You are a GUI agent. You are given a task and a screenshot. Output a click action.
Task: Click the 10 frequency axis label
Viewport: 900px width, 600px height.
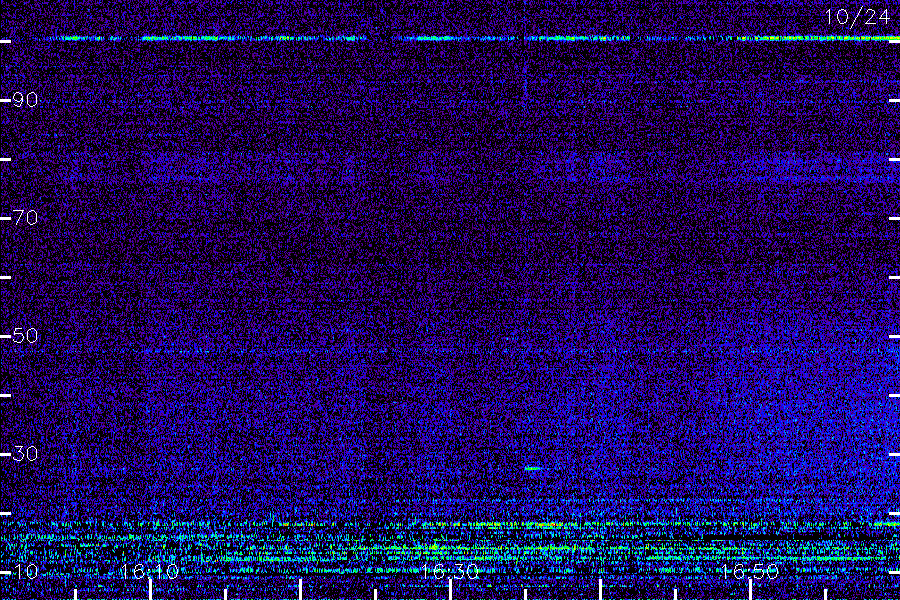tap(25, 571)
